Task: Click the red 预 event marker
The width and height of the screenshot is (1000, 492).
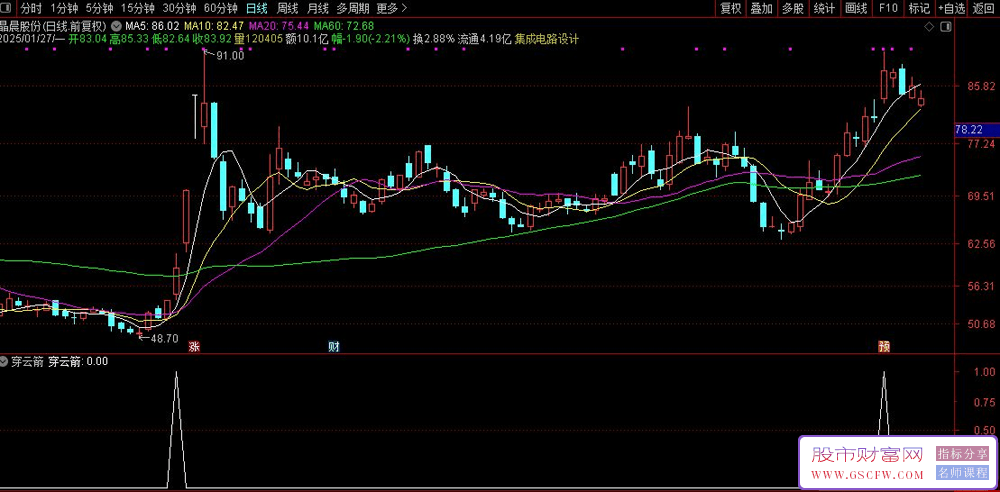Action: pyautogui.click(x=884, y=347)
